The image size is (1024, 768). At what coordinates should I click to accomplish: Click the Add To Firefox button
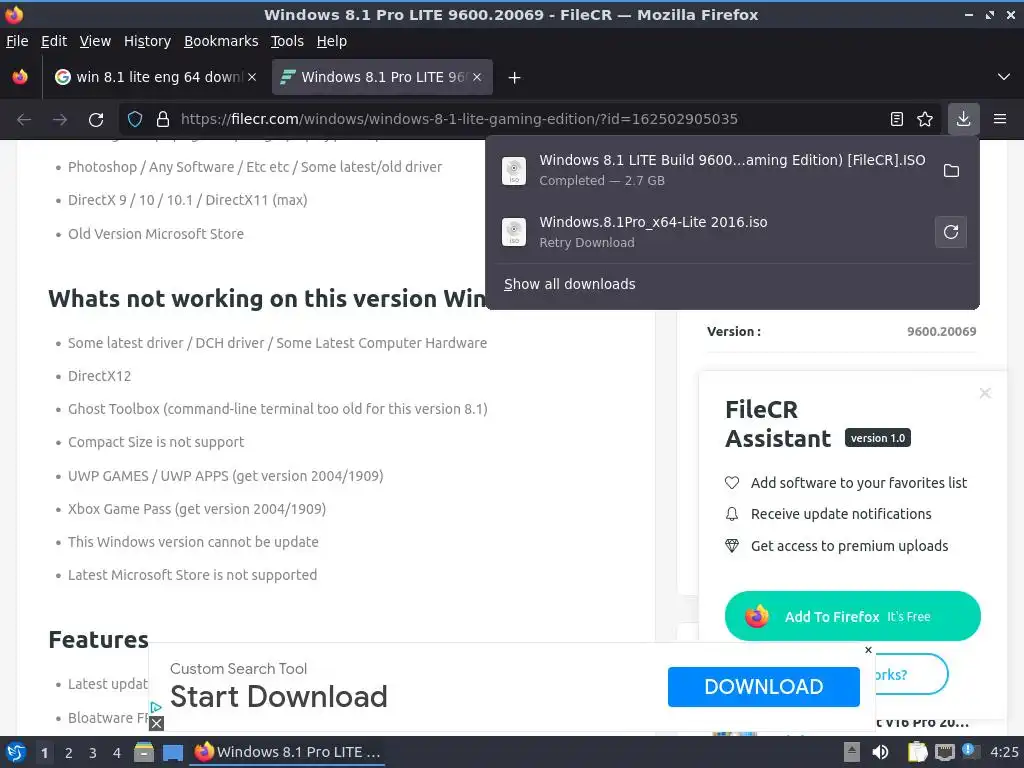(x=852, y=616)
